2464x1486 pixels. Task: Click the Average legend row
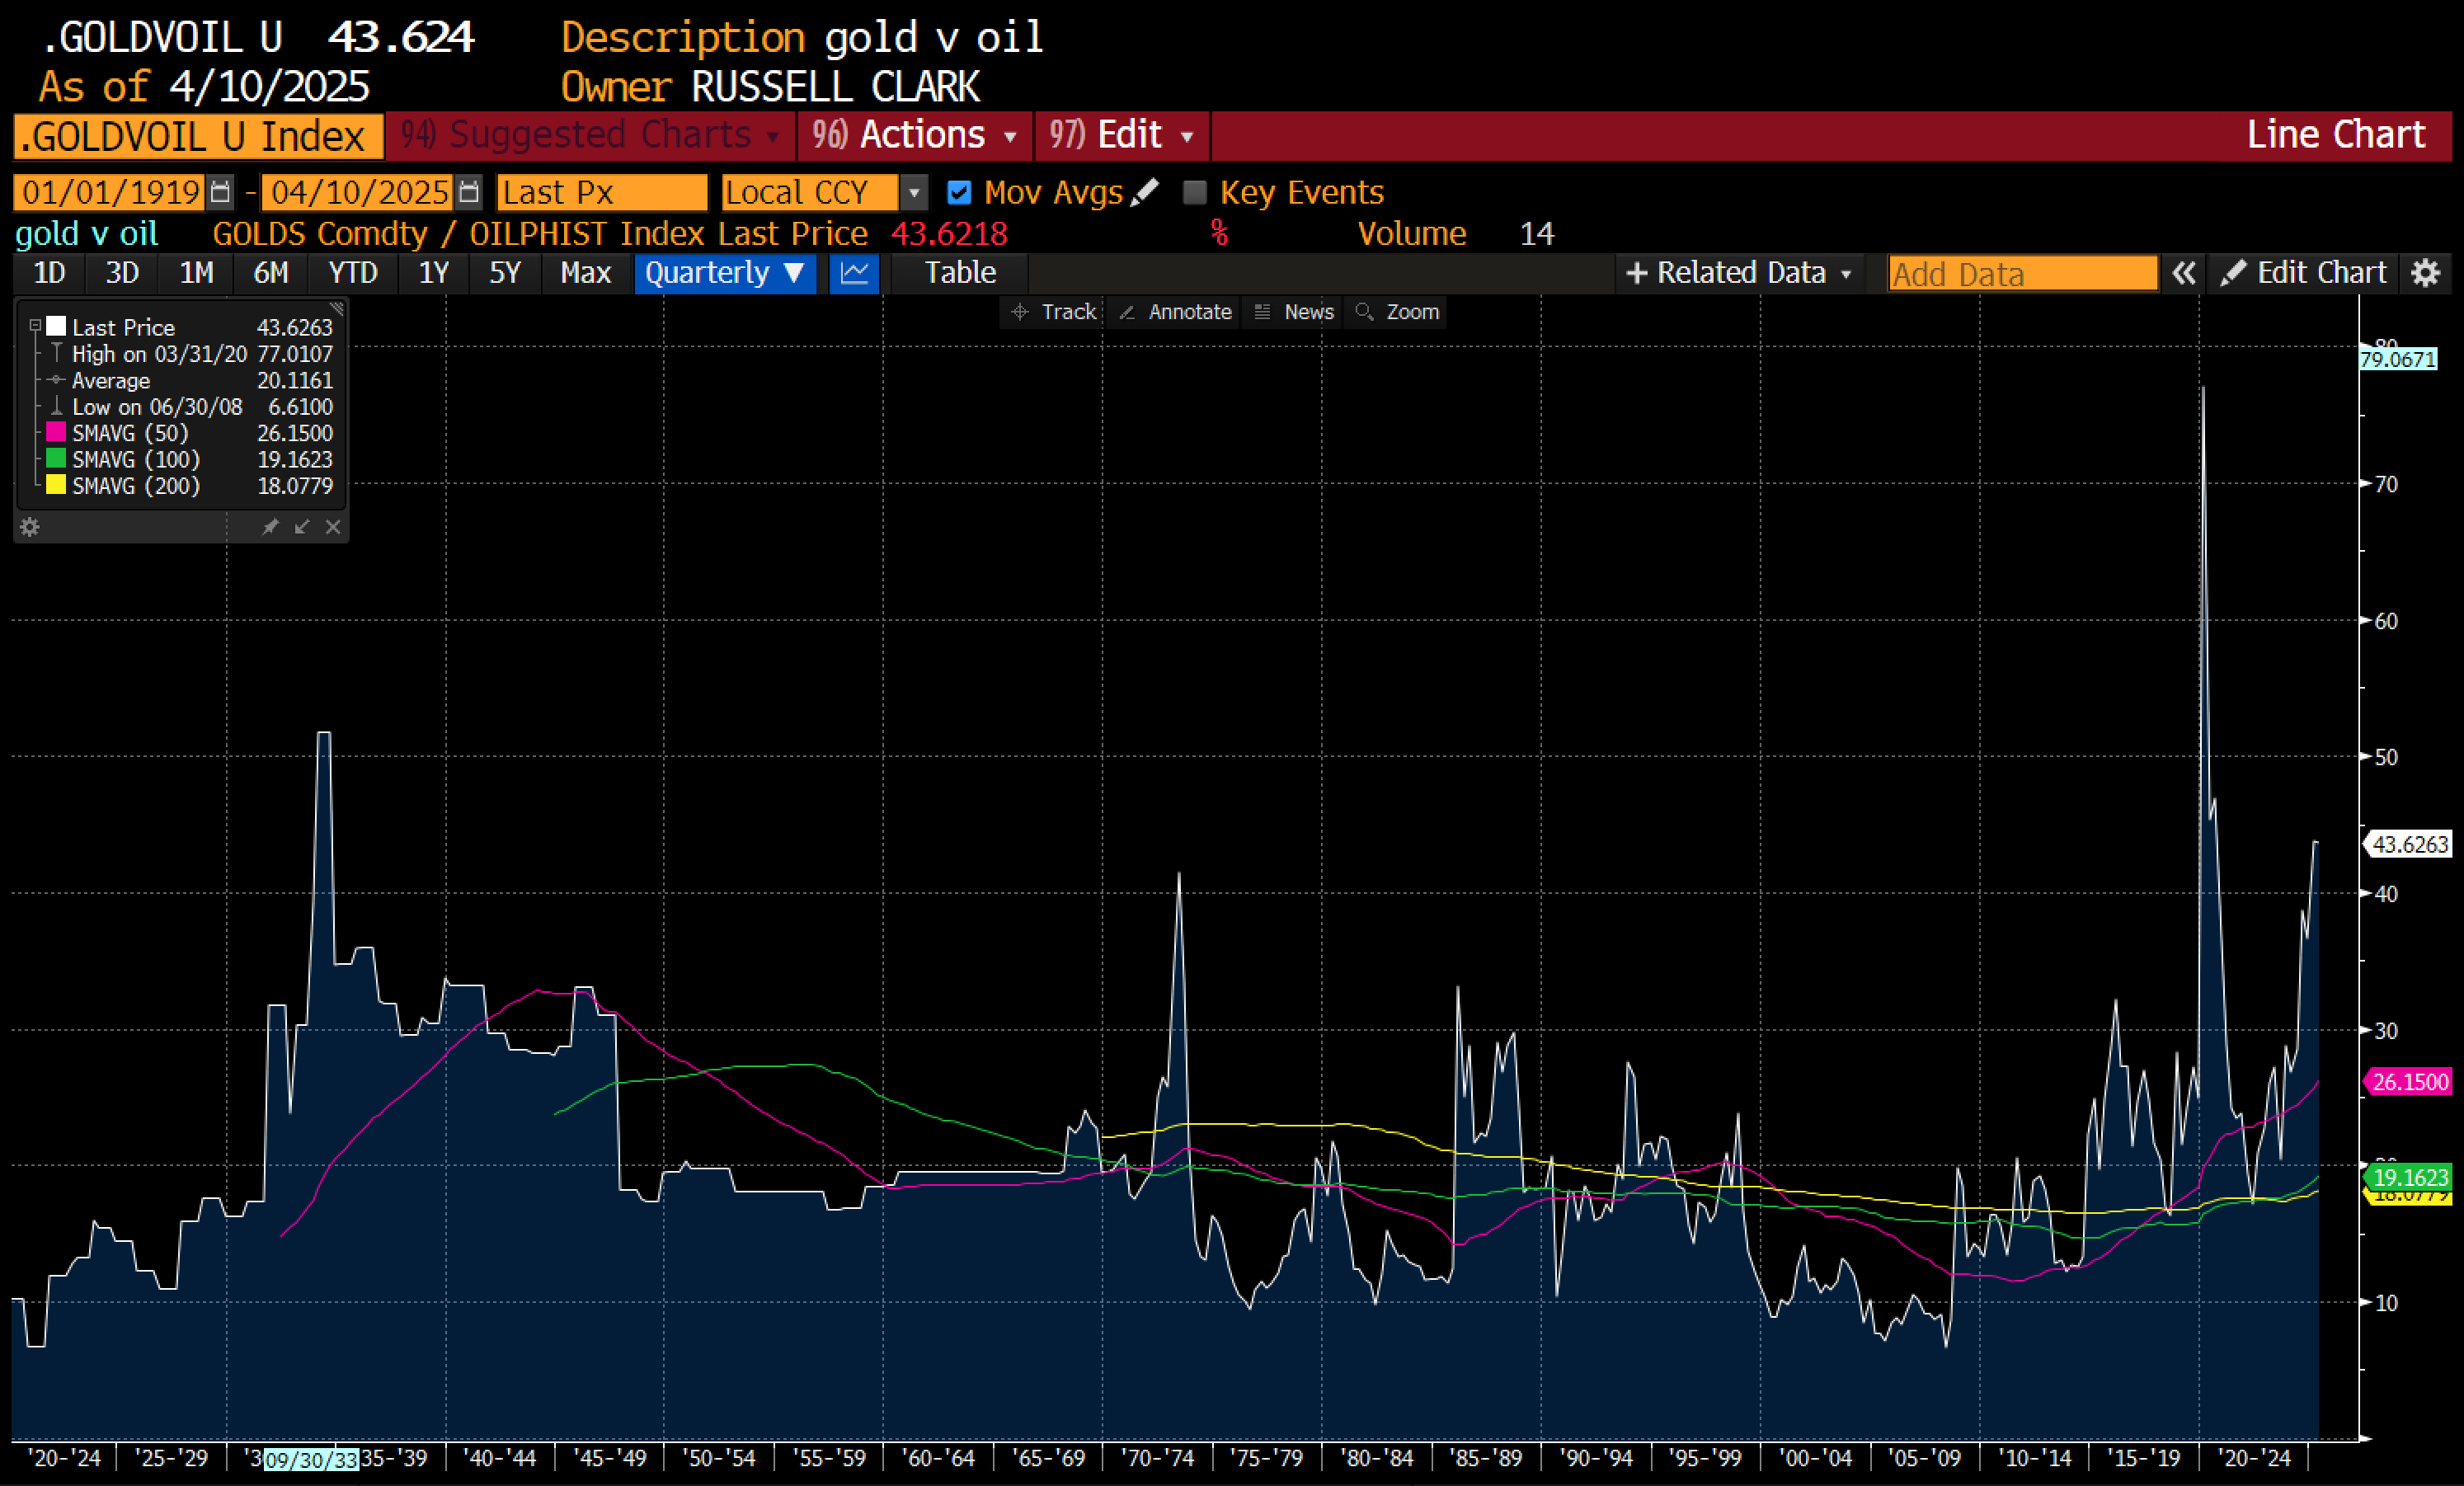click(190, 380)
